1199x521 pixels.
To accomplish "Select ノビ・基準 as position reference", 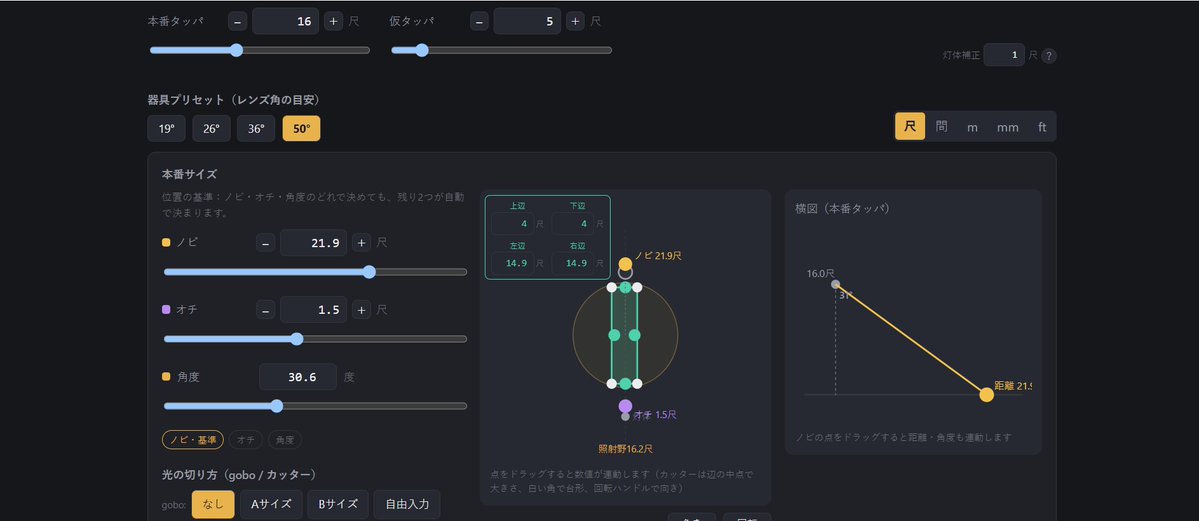I will tap(193, 440).
